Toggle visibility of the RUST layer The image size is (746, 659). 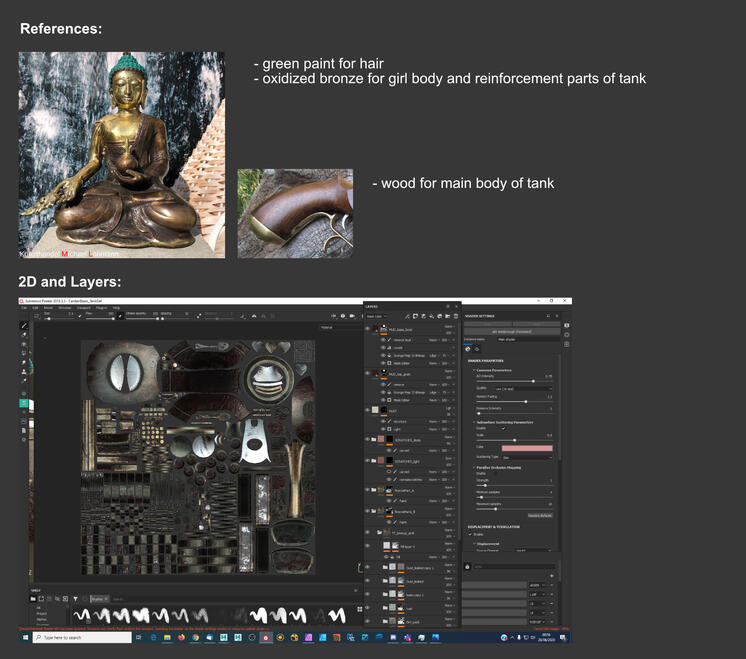pyautogui.click(x=368, y=410)
